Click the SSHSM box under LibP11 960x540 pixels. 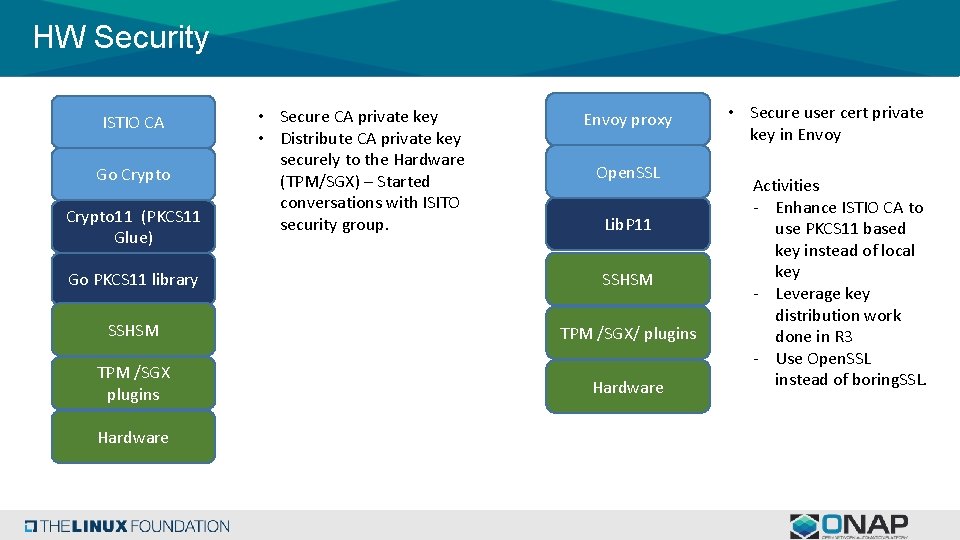(628, 279)
